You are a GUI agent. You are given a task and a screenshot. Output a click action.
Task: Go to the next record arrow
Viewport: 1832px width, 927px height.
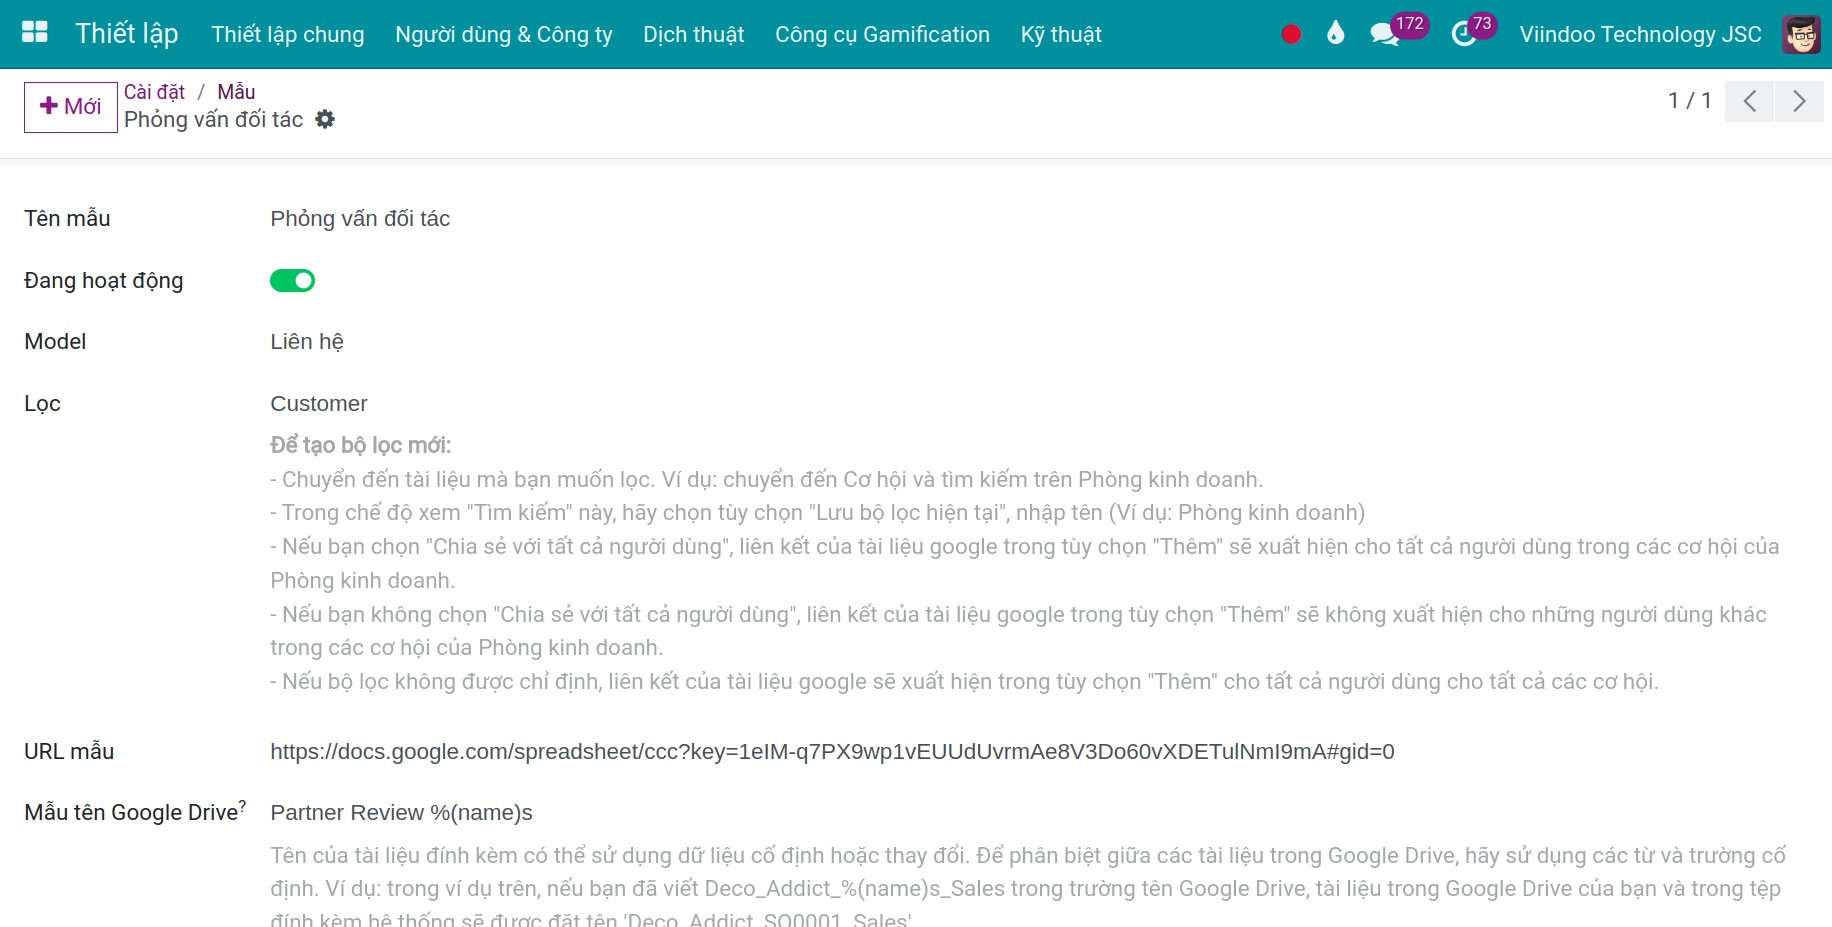pyautogui.click(x=1799, y=101)
